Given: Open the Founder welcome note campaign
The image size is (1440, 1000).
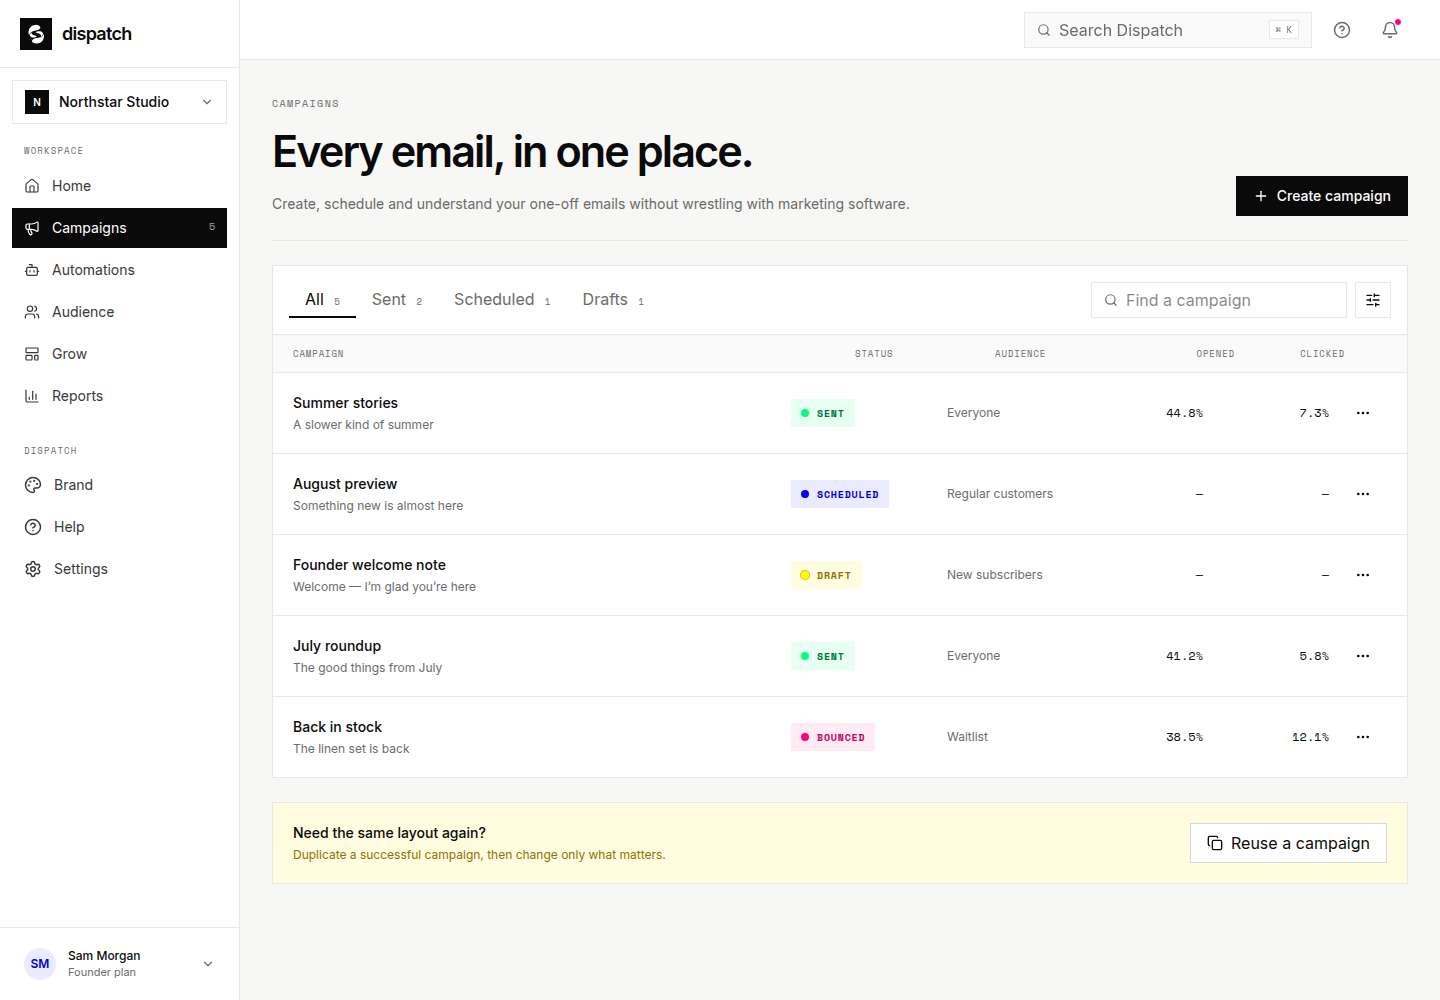Looking at the screenshot, I should (x=369, y=565).
